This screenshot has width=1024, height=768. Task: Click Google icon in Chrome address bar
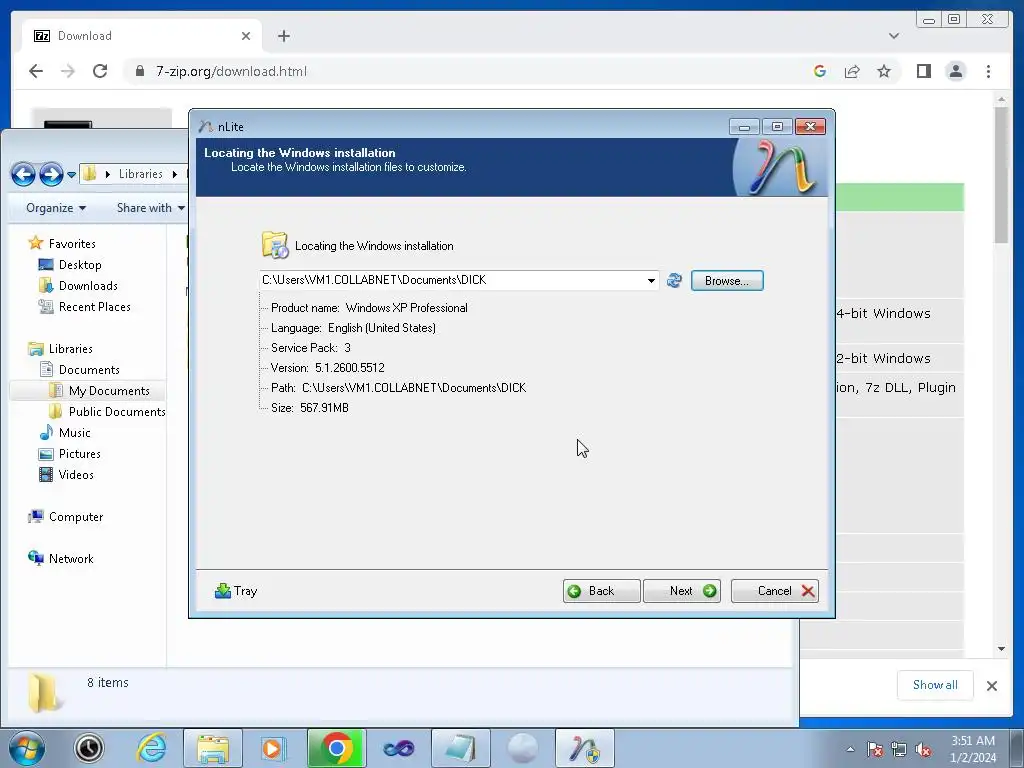(x=820, y=71)
